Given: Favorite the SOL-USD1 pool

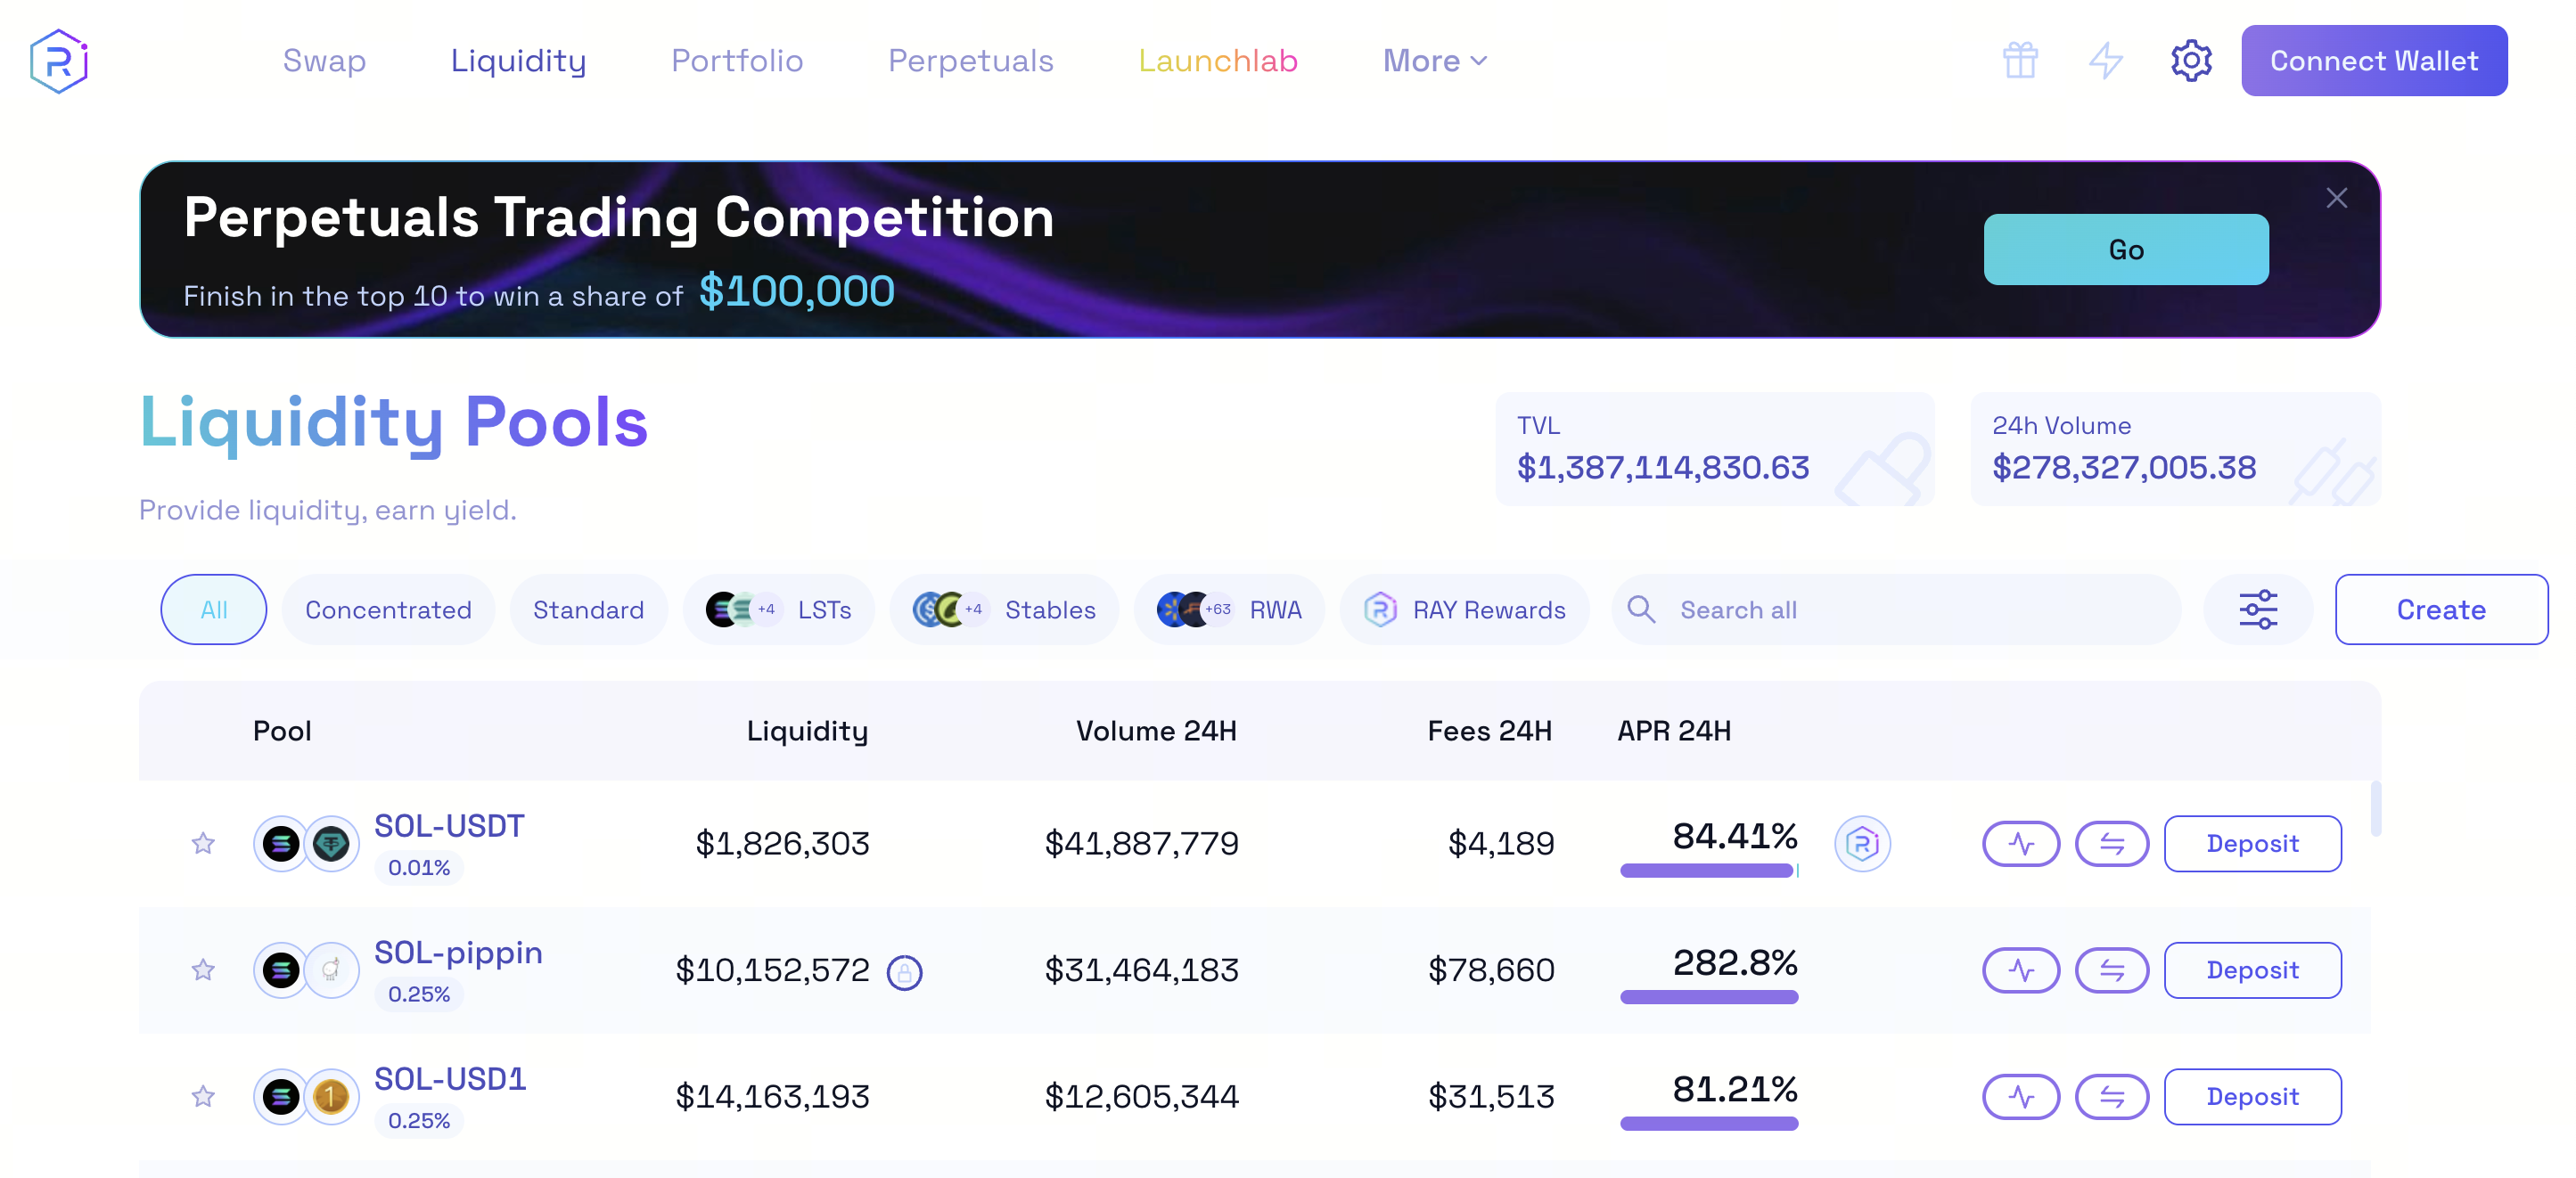Looking at the screenshot, I should pyautogui.click(x=203, y=1096).
